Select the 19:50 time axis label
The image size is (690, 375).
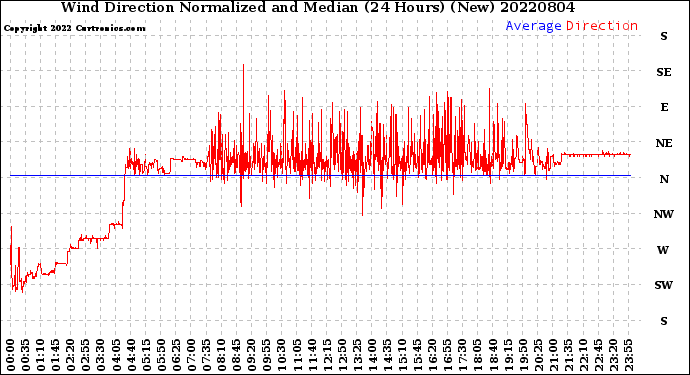coord(523,355)
